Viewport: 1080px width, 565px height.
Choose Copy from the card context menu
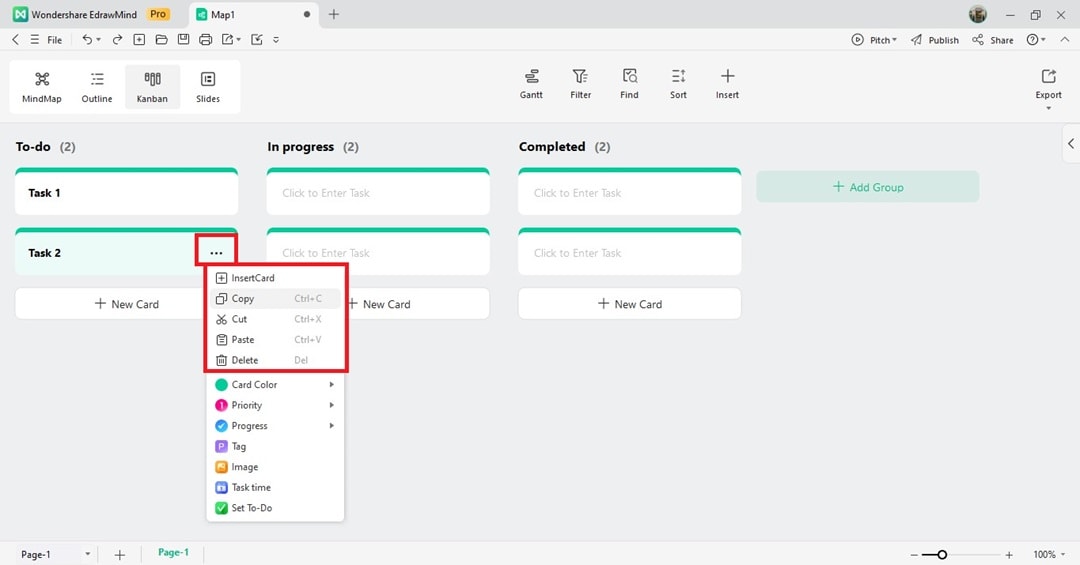(x=243, y=299)
